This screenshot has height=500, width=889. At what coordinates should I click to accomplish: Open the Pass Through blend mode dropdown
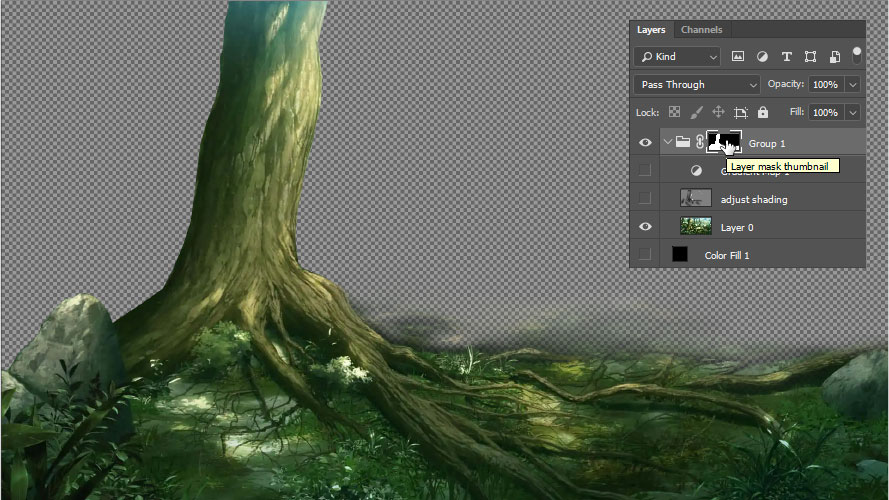697,85
